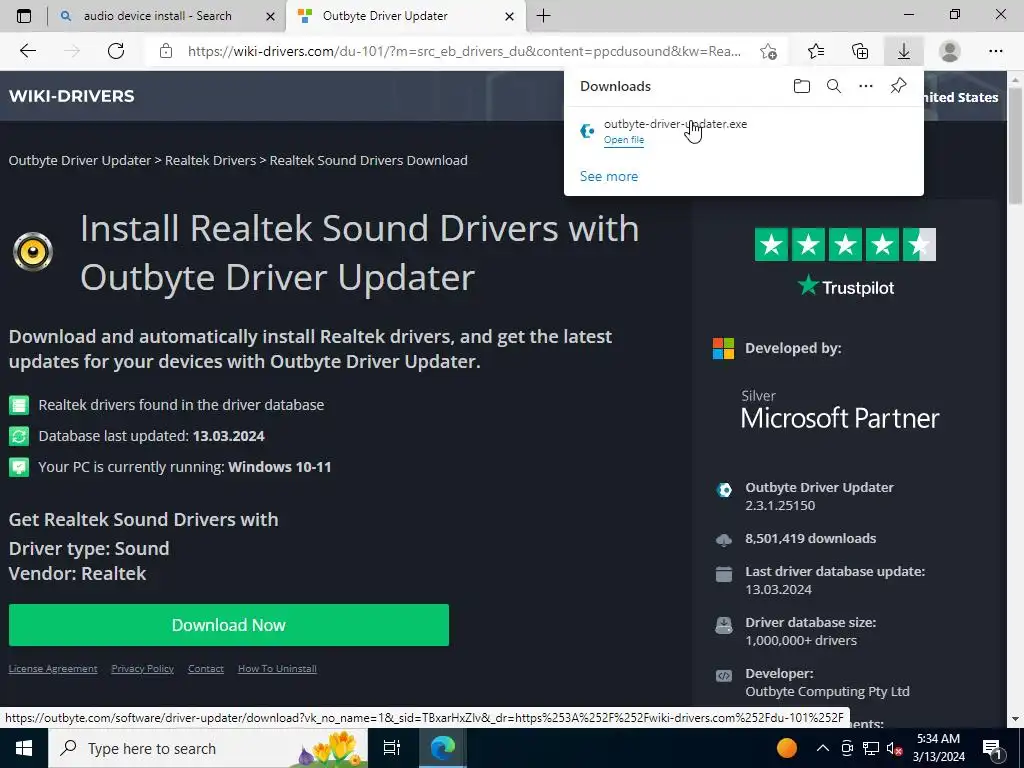Toggle the Downloads toolbar button
Viewport: 1024px width, 768px height.
coord(904,51)
